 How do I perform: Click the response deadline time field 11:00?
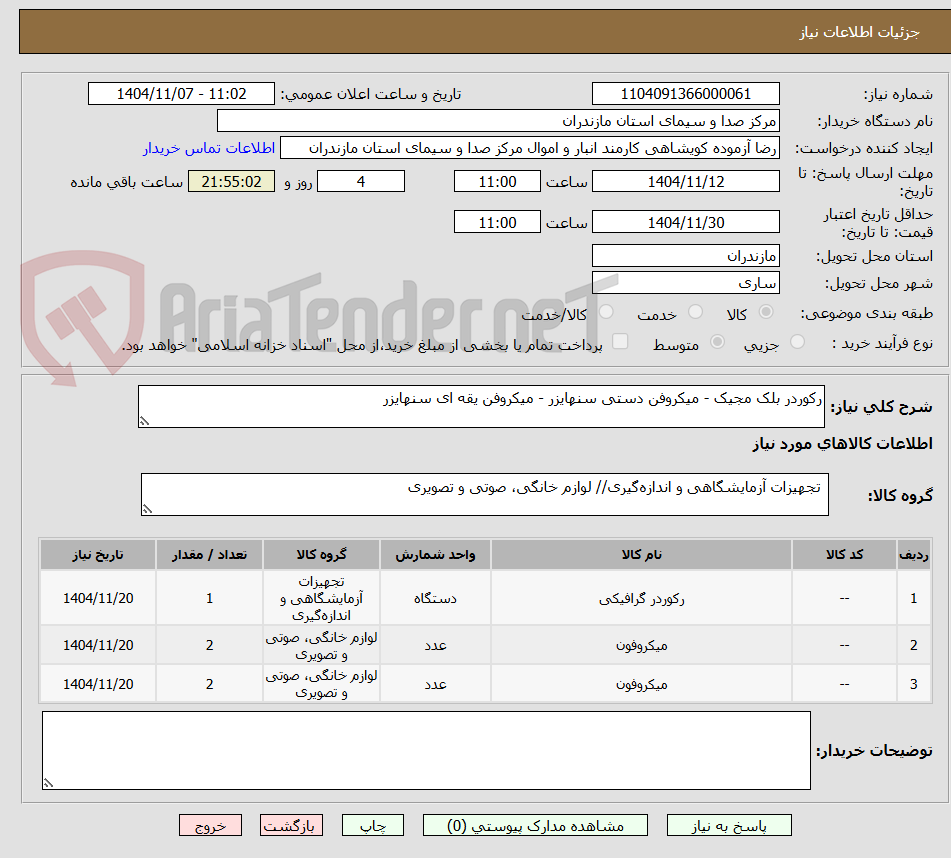pyautogui.click(x=497, y=181)
